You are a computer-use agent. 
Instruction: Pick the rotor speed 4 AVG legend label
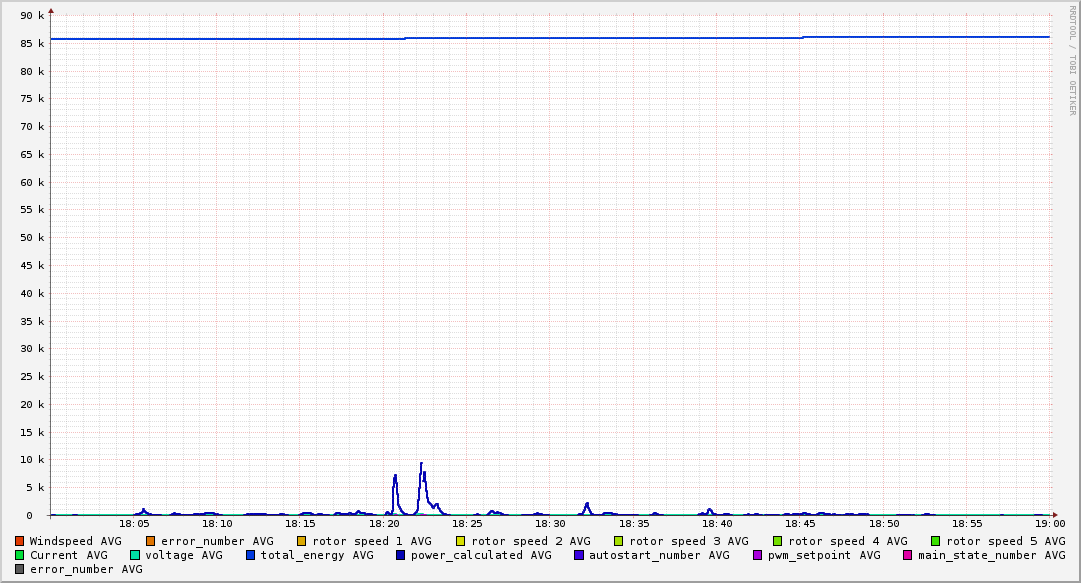pos(847,541)
